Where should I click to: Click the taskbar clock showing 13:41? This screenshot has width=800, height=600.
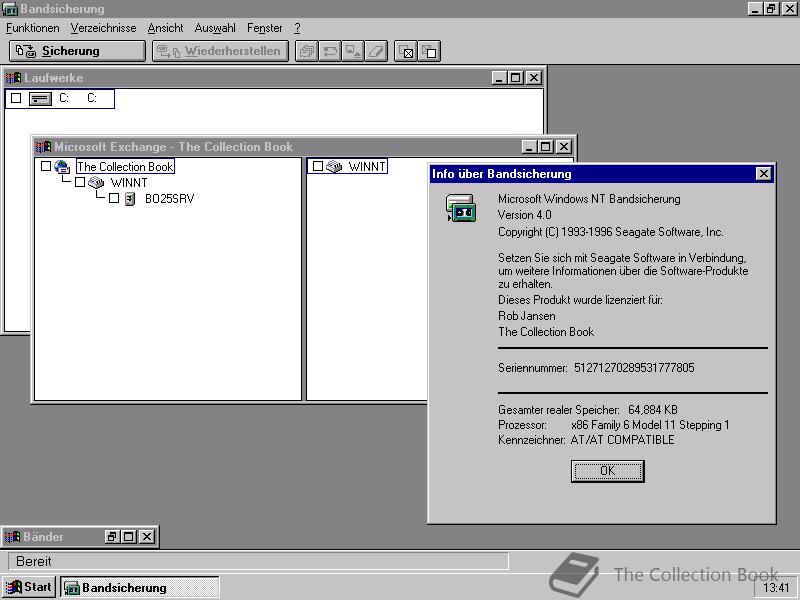pos(776,588)
